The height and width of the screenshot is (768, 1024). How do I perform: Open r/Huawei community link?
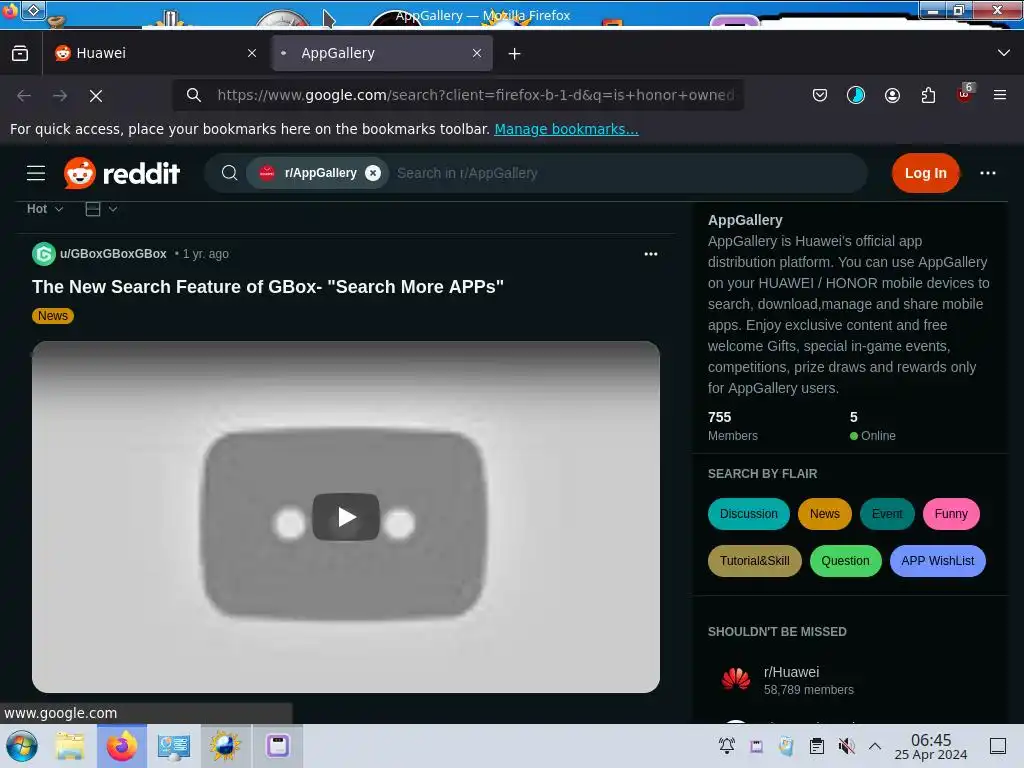tap(792, 672)
